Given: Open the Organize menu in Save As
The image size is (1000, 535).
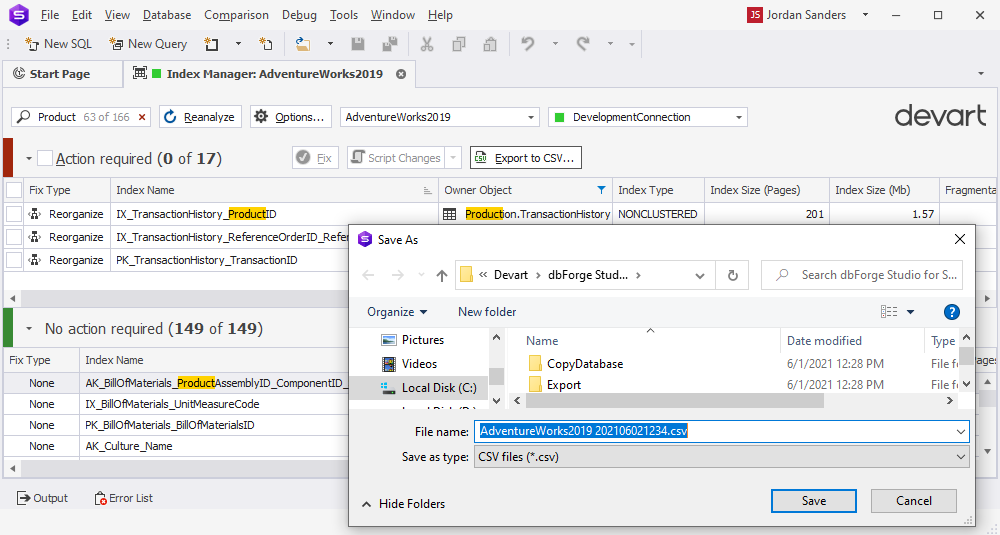Looking at the screenshot, I should [x=397, y=312].
